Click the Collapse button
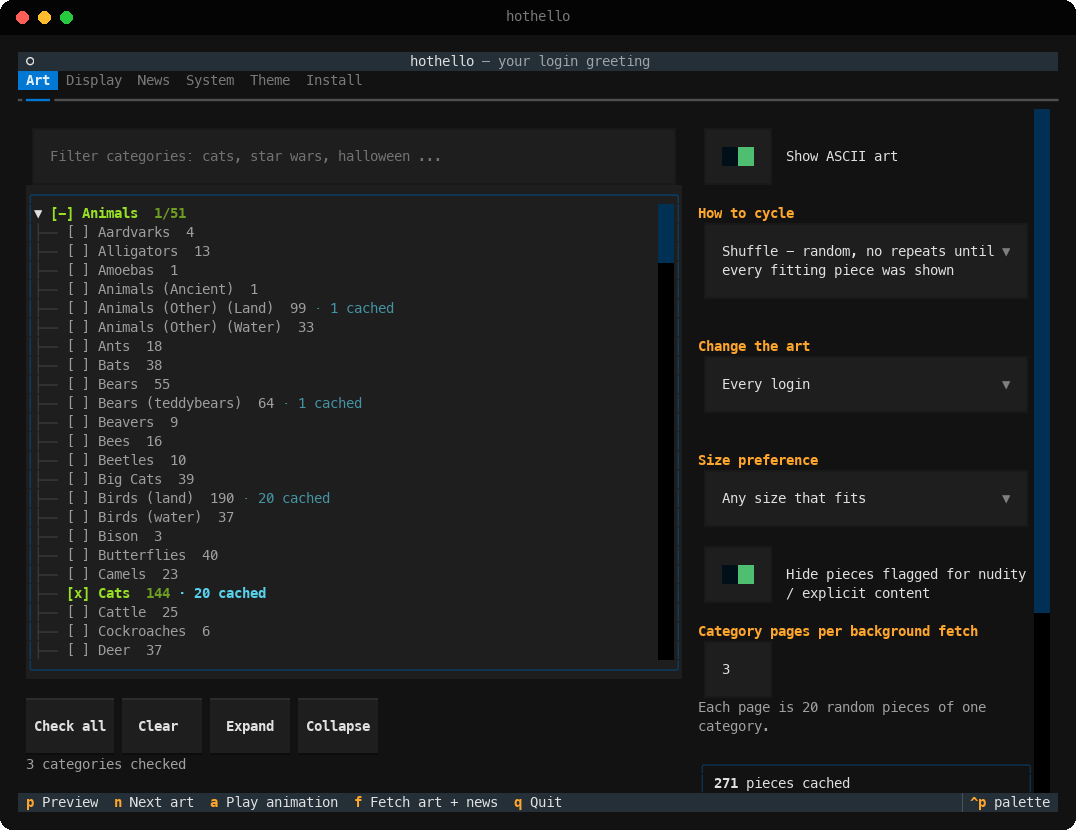 click(338, 726)
